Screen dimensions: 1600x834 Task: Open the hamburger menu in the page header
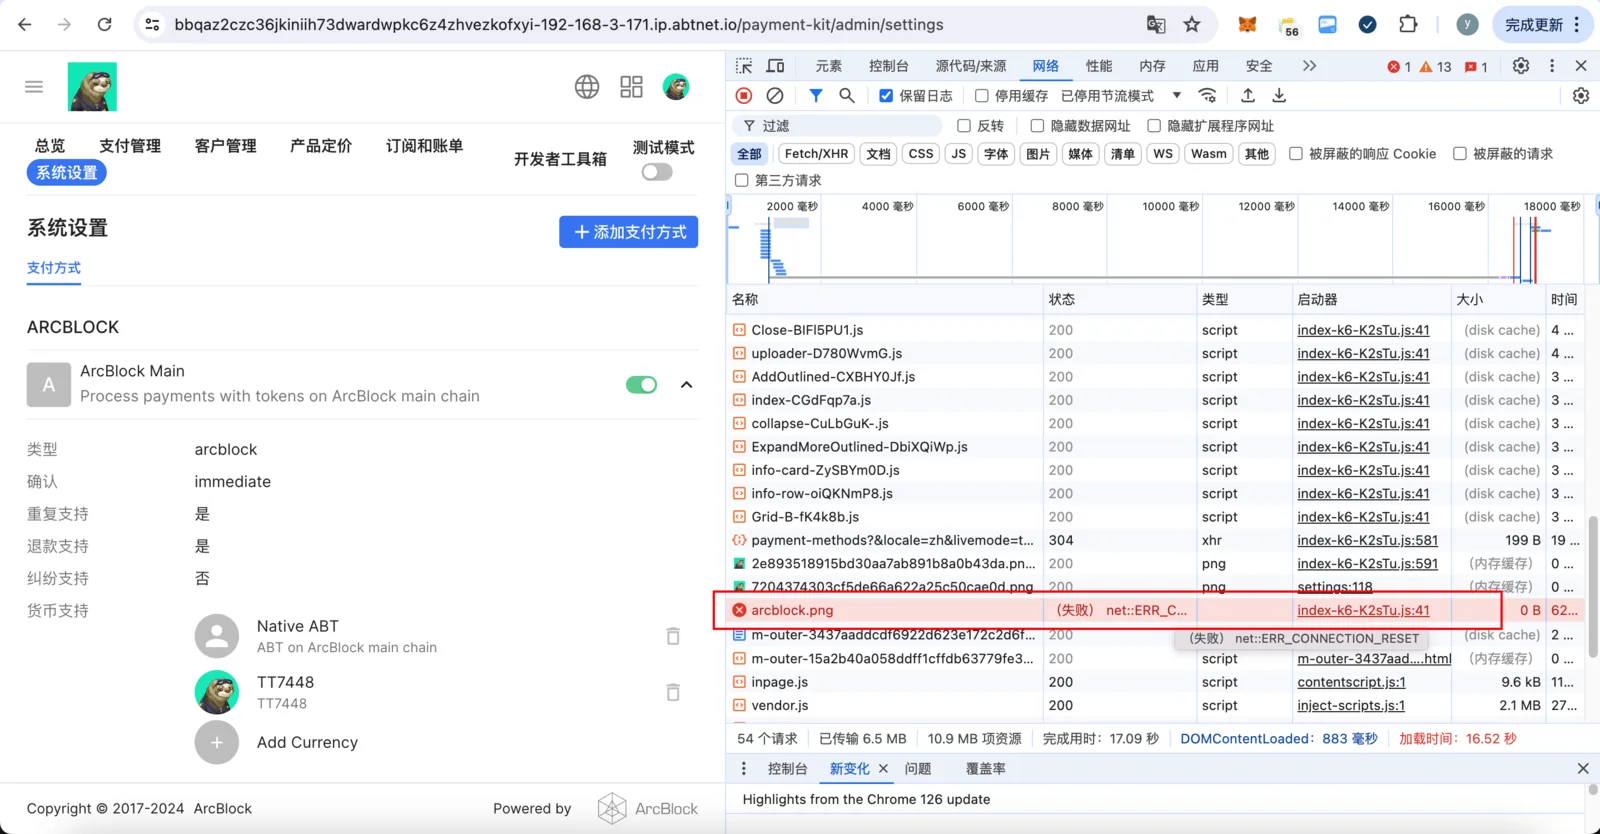tap(34, 87)
